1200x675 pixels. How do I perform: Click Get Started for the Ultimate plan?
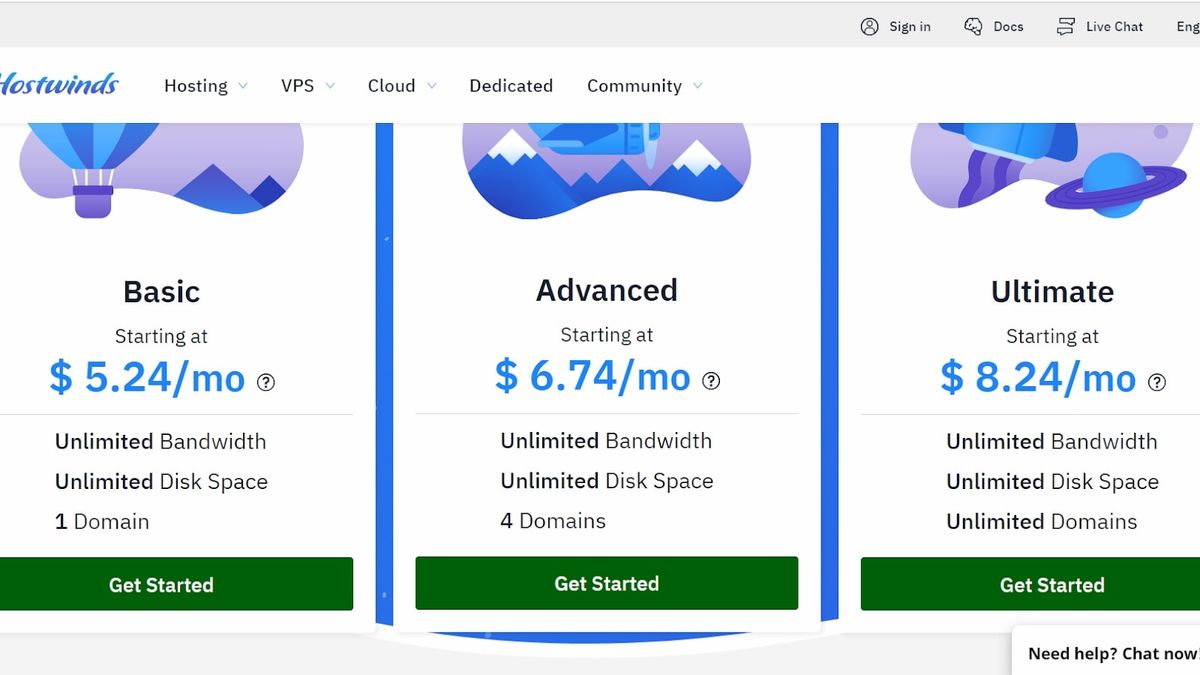[1052, 585]
